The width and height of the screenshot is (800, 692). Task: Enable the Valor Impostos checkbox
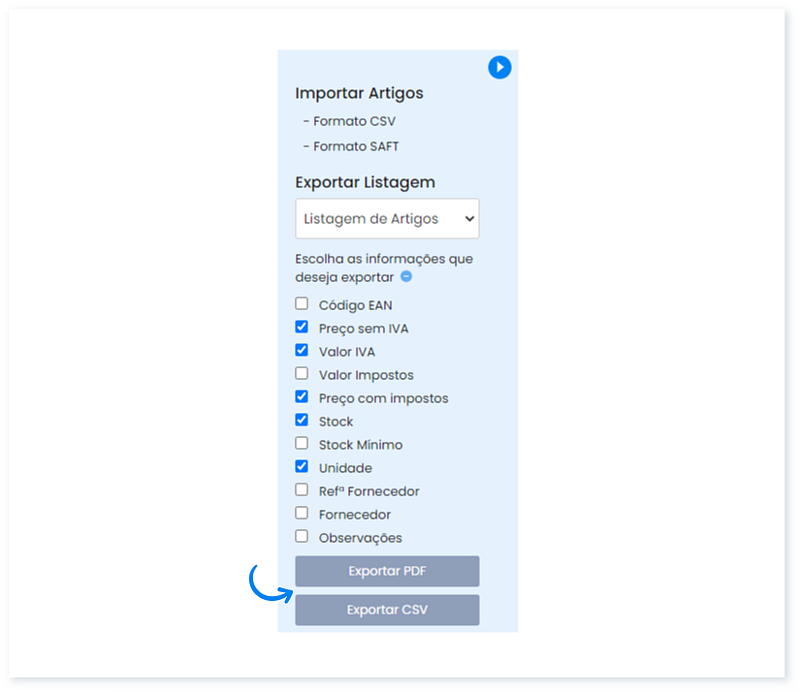[302, 374]
